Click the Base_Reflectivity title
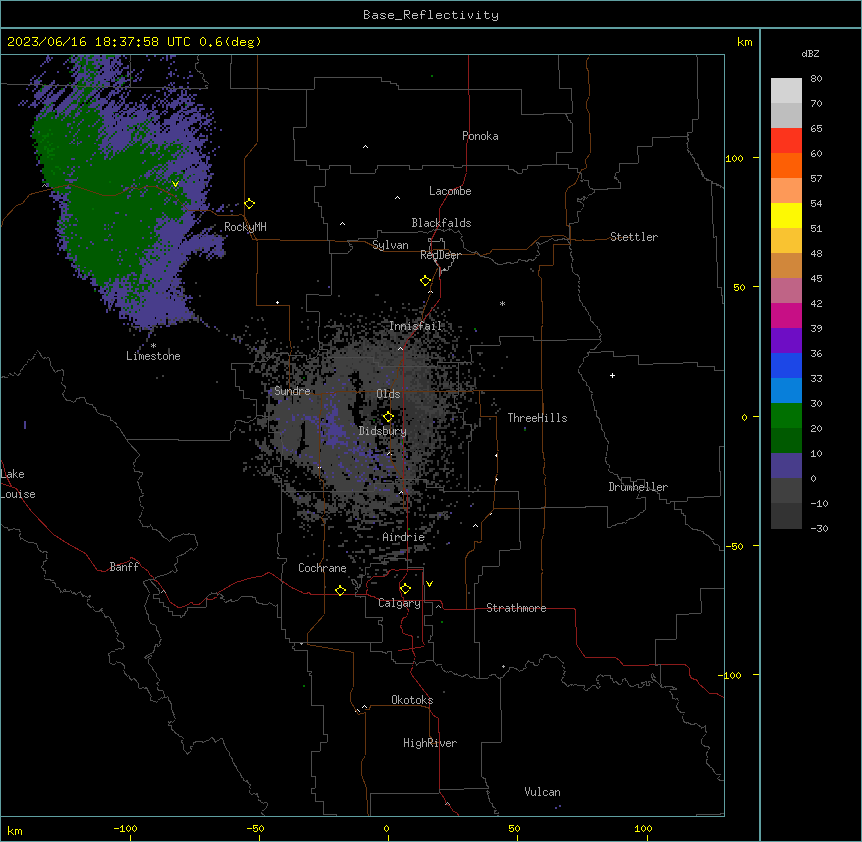 [x=431, y=15]
